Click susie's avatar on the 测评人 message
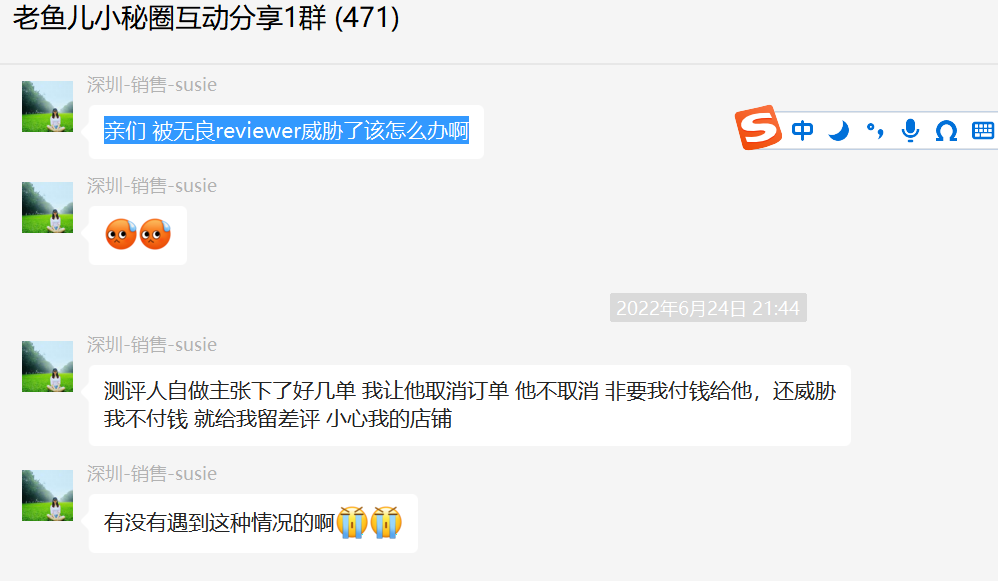998x581 pixels. tap(47, 367)
